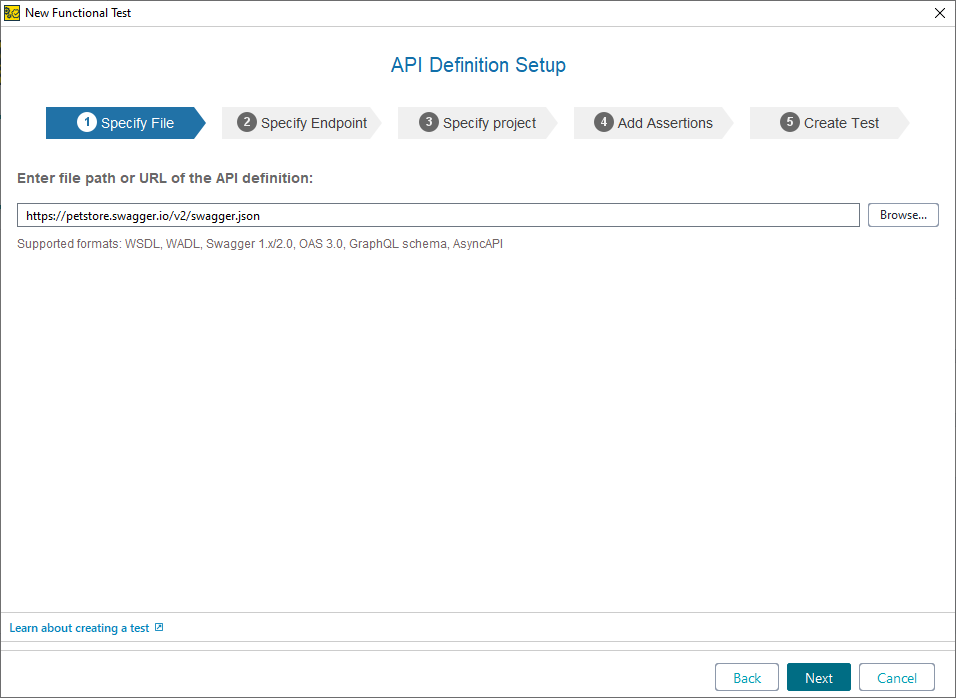Click the circled 5 on Create Test step
The width and height of the screenshot is (956, 698).
[x=789, y=122]
